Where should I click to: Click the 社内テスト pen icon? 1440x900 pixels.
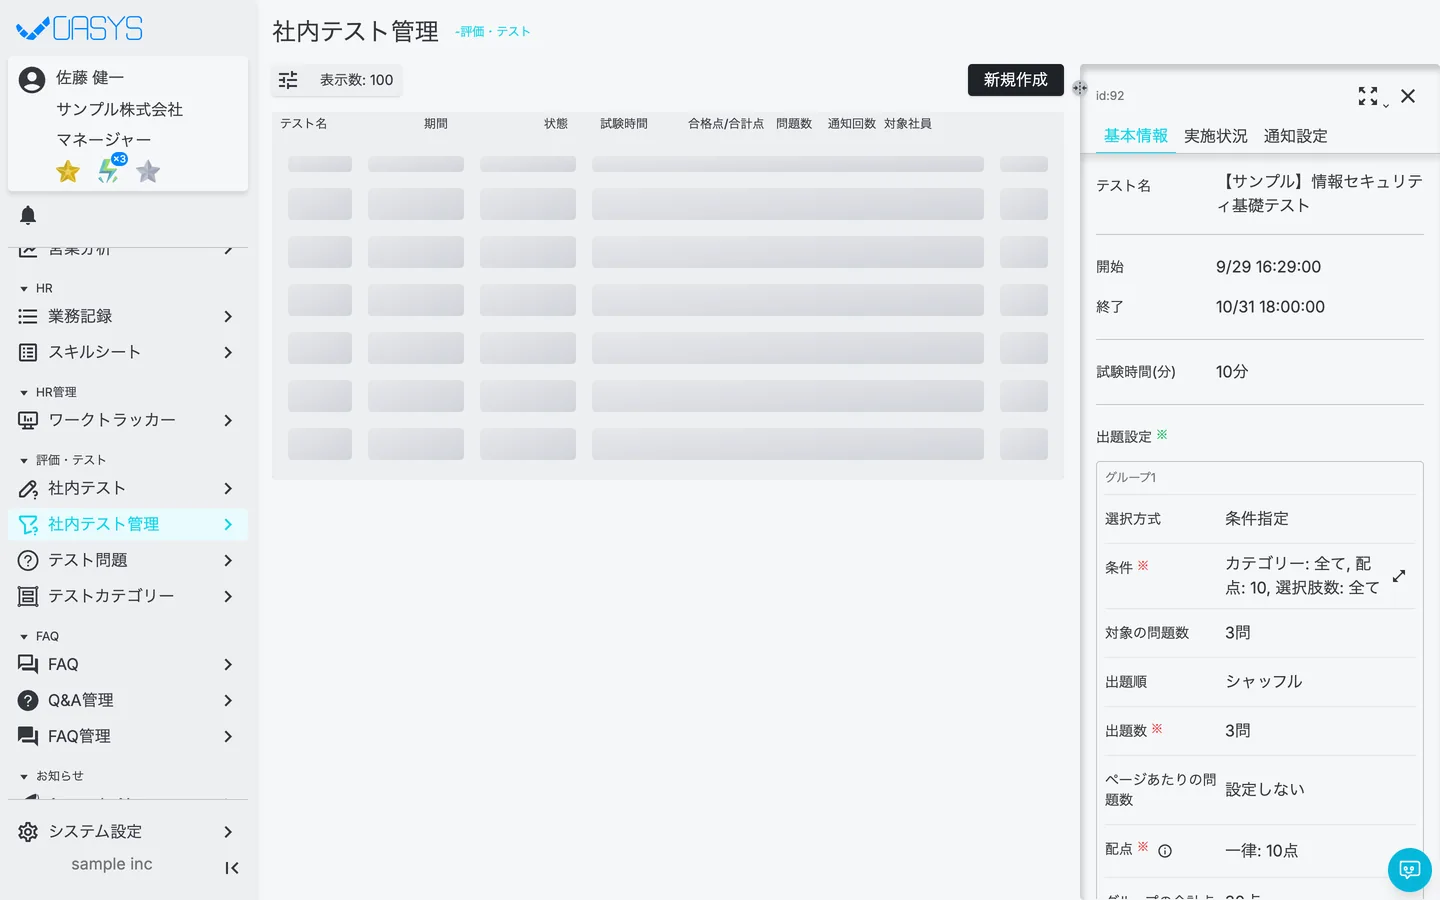click(28, 488)
